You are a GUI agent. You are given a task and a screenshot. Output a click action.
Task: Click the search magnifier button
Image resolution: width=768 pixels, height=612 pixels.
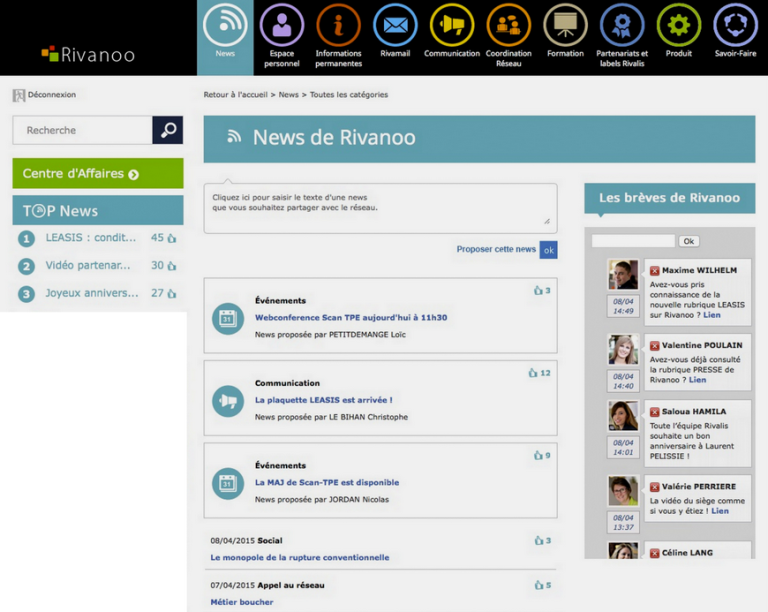point(168,130)
